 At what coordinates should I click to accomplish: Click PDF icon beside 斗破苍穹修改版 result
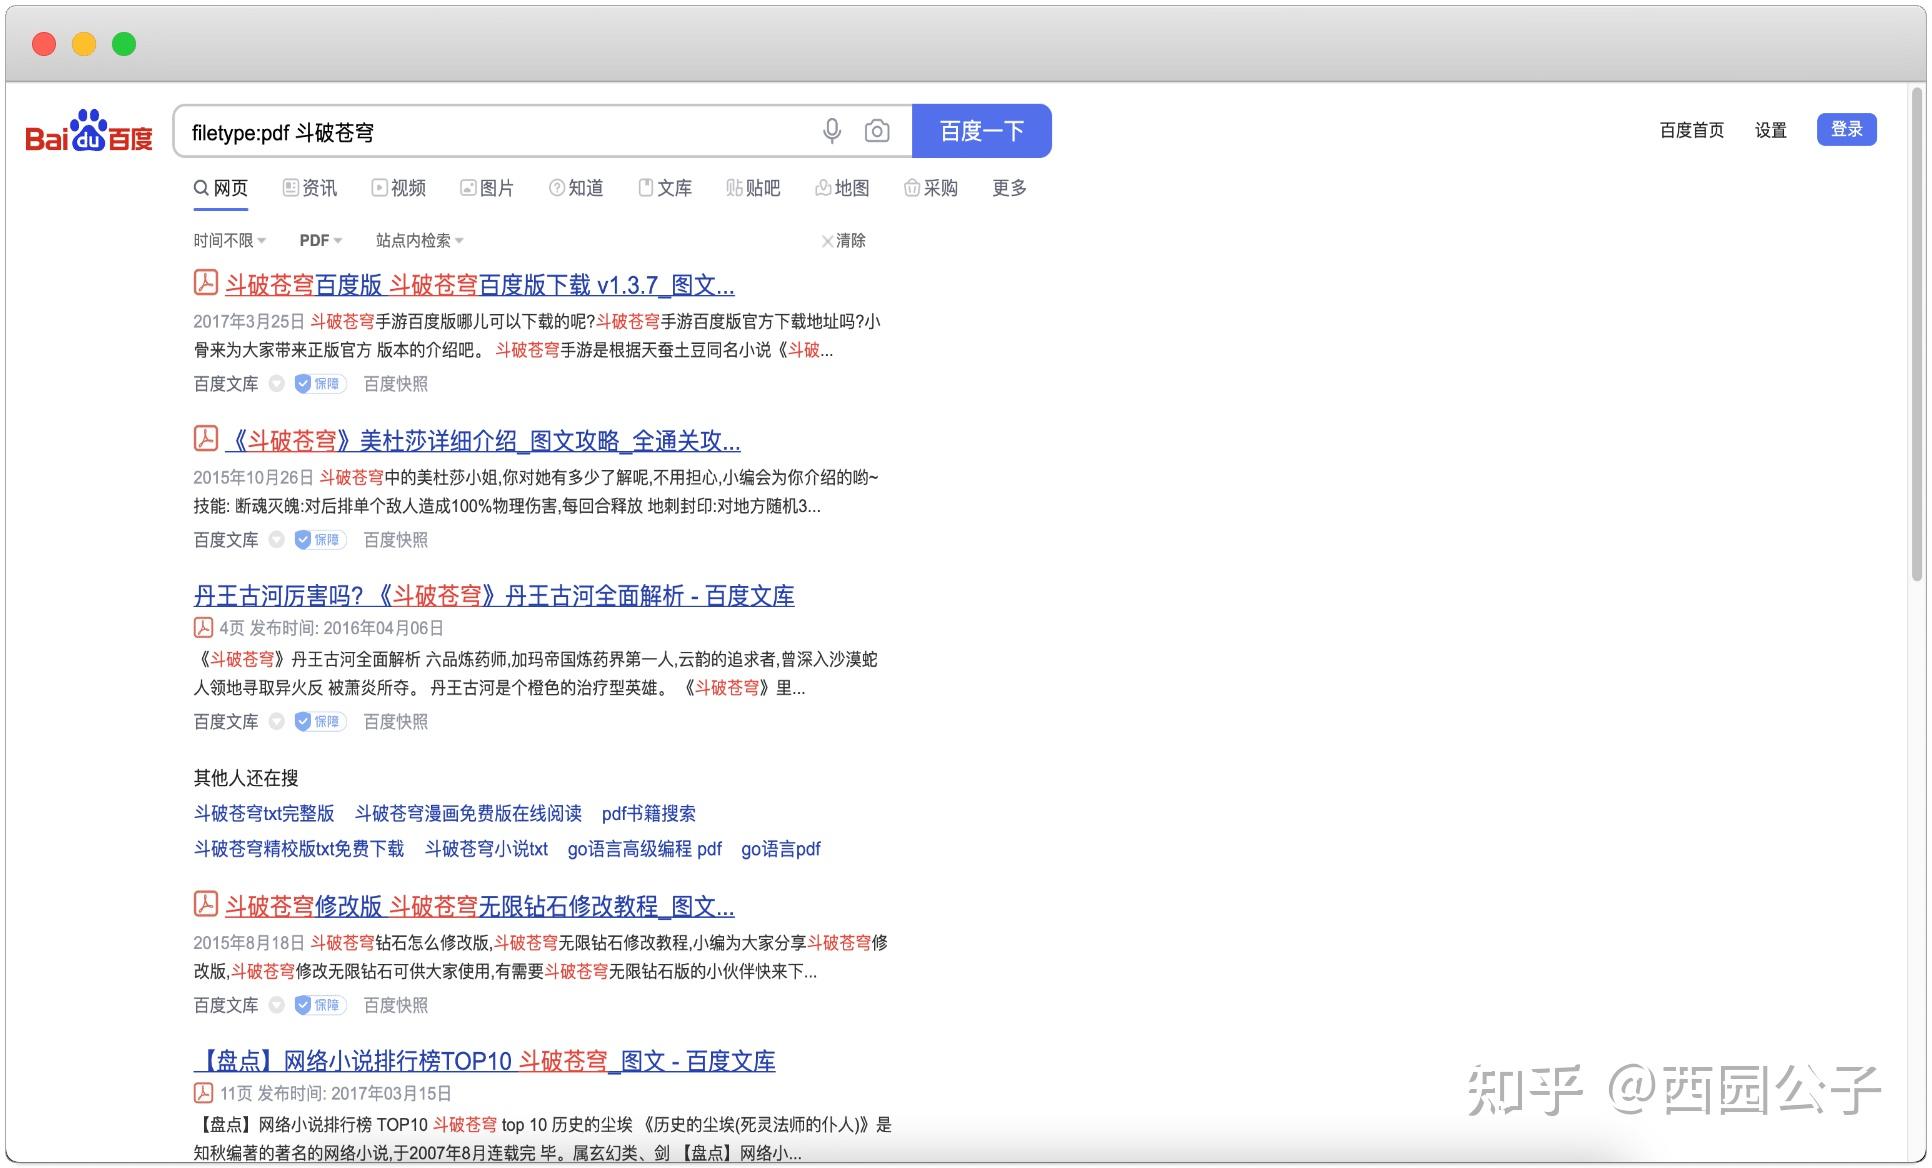pyautogui.click(x=205, y=905)
